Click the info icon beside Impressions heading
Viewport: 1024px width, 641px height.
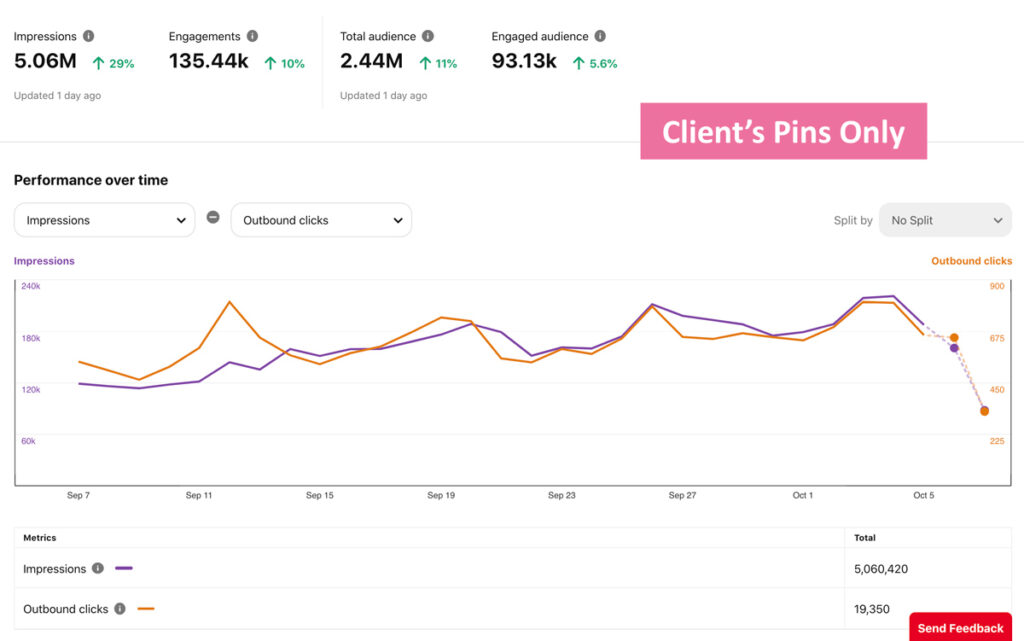click(88, 36)
